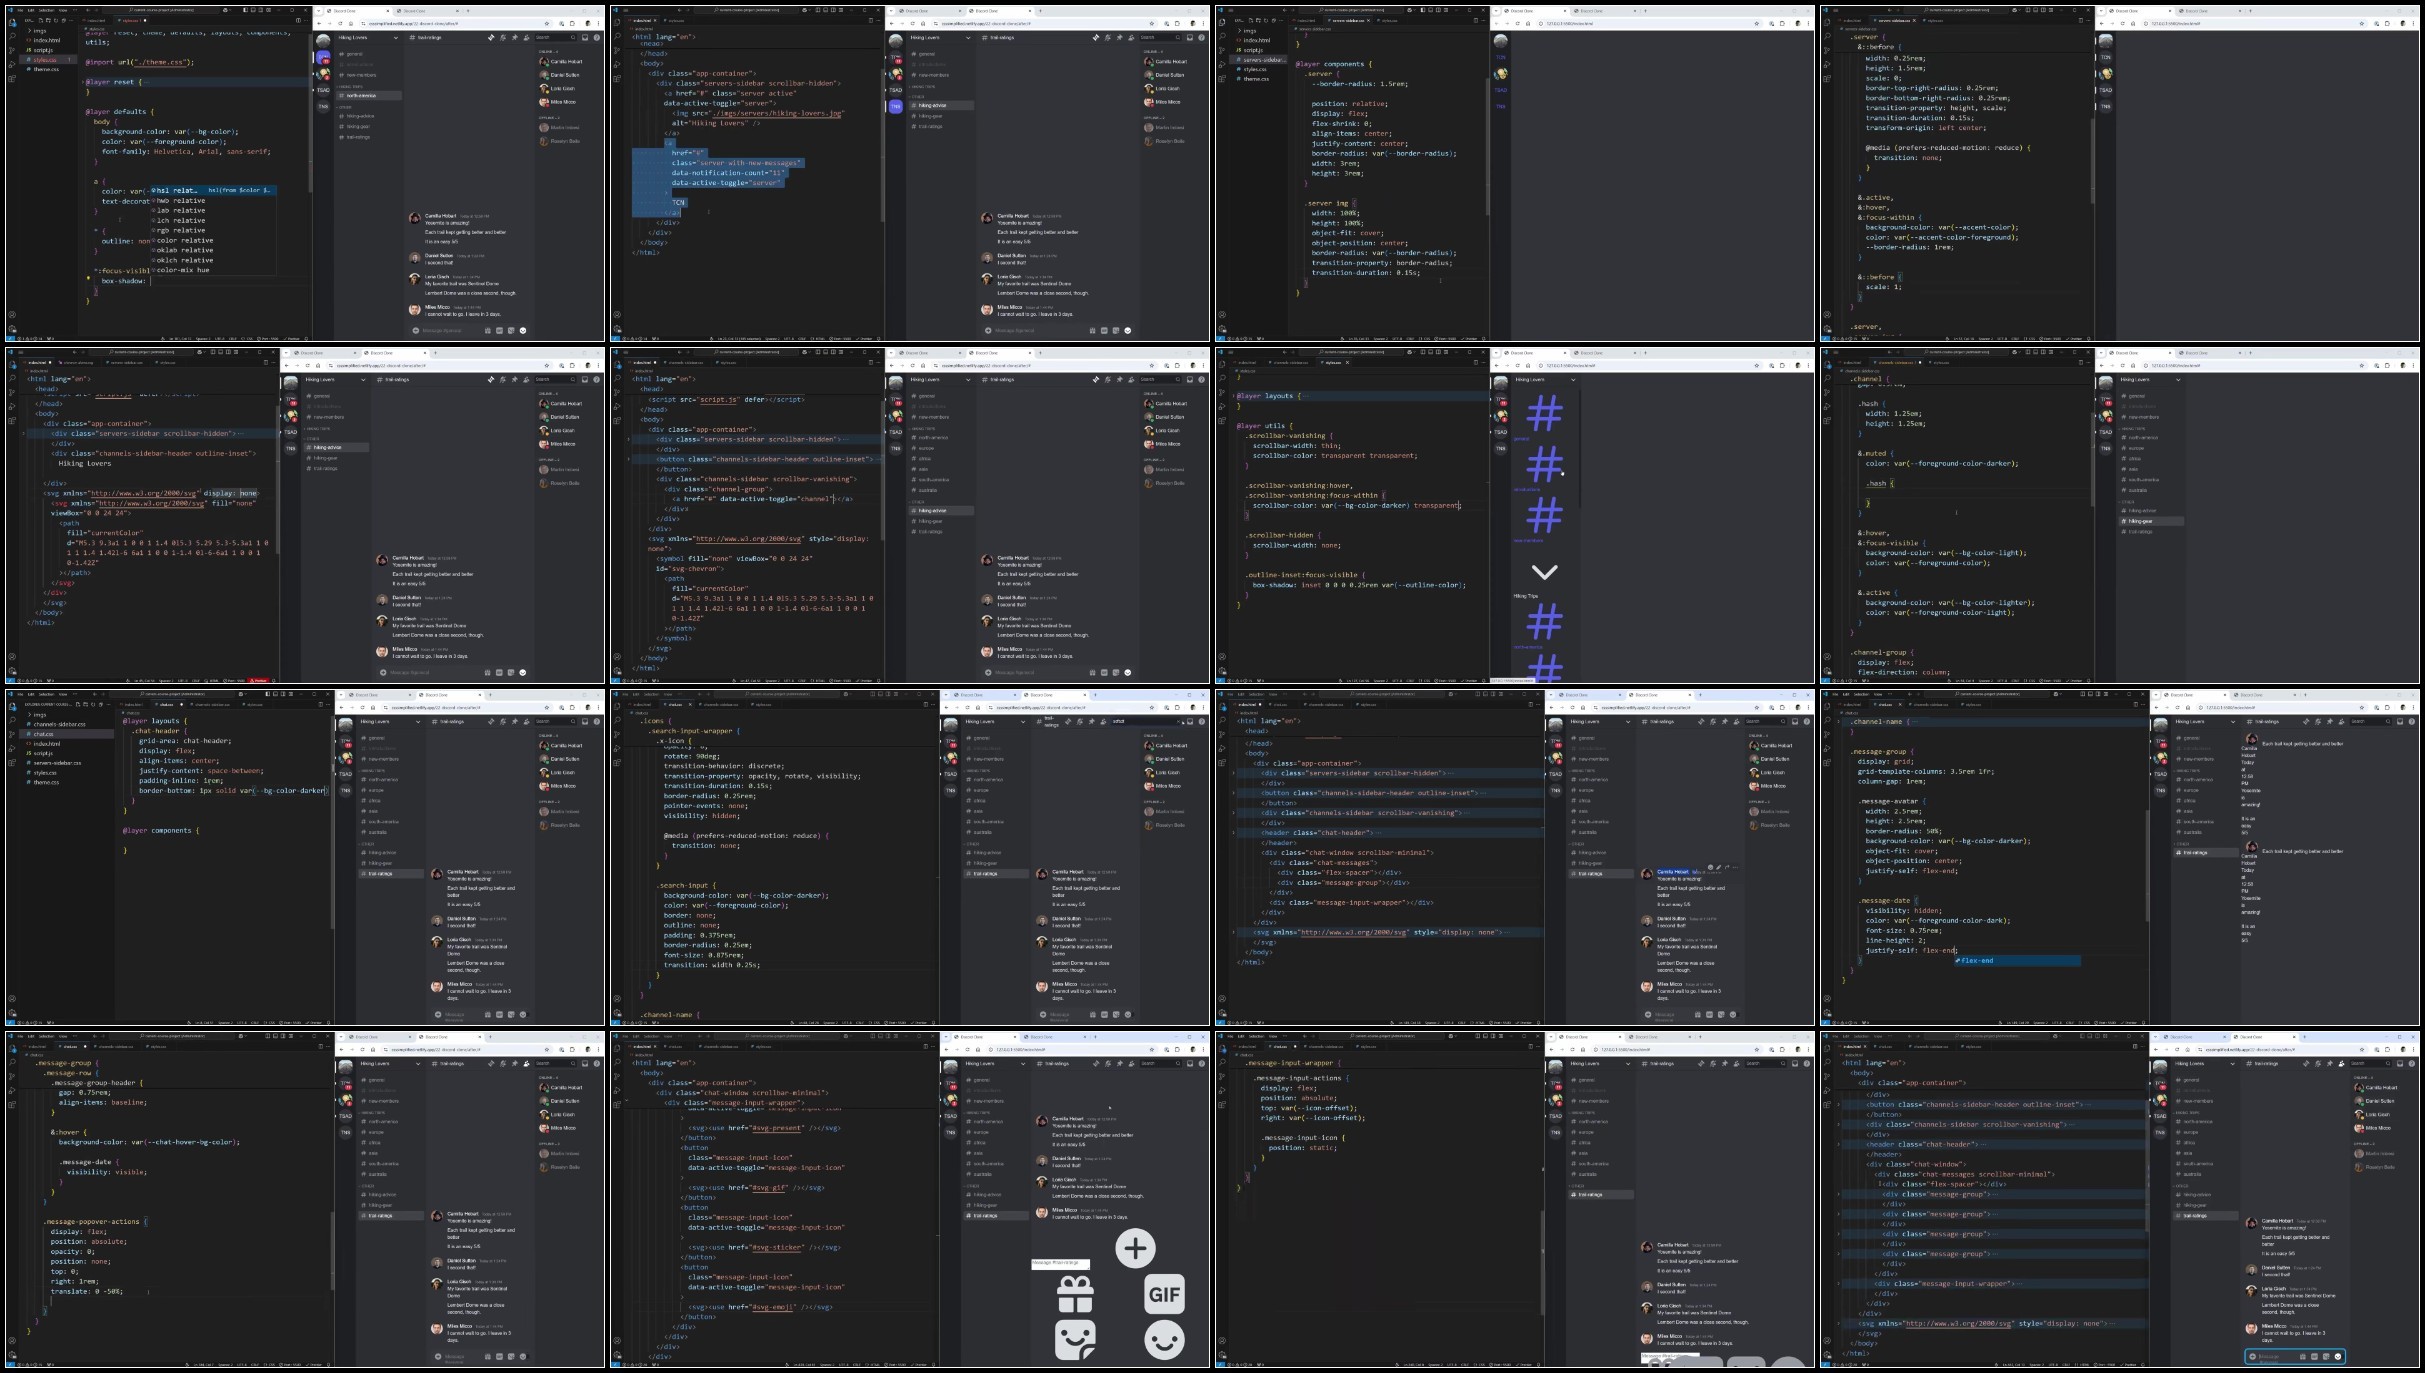Click the code line '.outline-inset:focus-visible {'
Viewport: 2425px width, 1373px height.
pos(1305,575)
